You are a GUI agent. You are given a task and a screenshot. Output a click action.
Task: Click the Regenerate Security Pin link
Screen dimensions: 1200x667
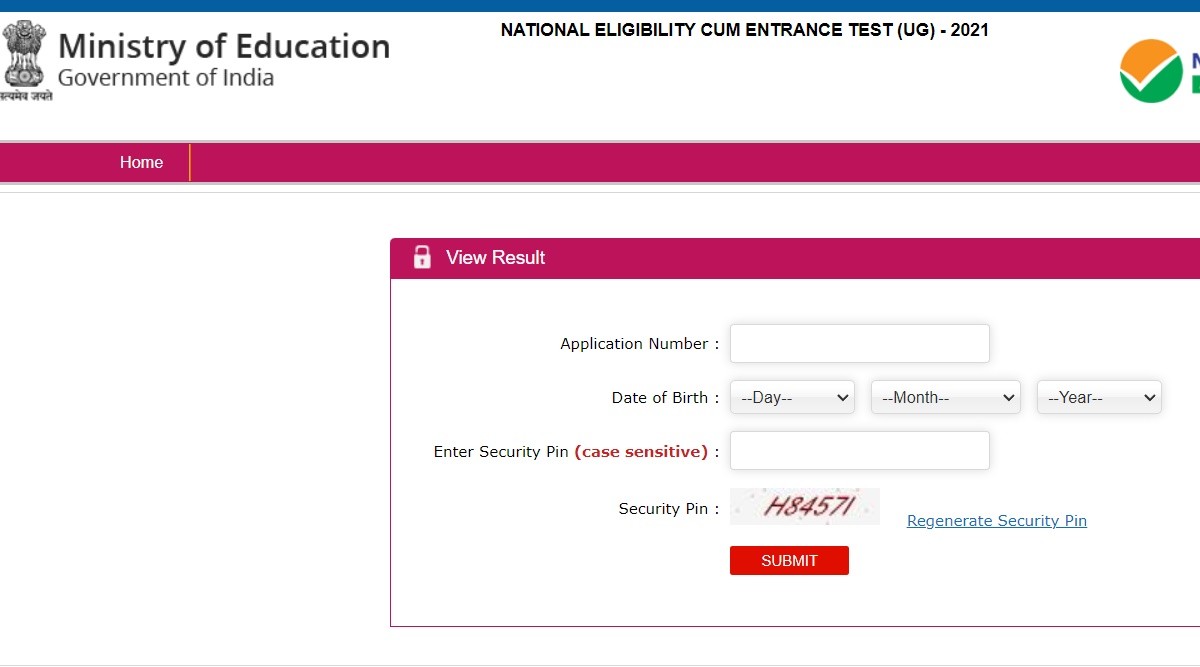point(996,521)
